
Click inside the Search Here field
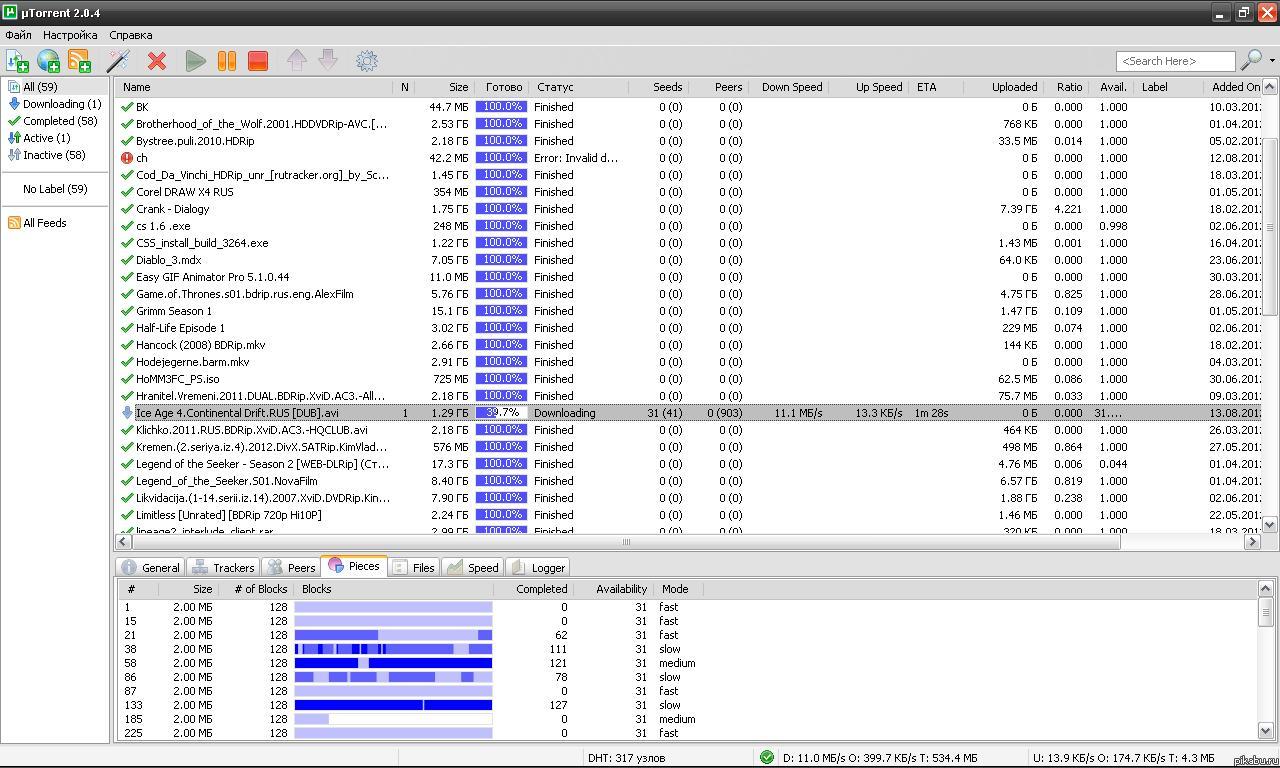pyautogui.click(x=1175, y=61)
